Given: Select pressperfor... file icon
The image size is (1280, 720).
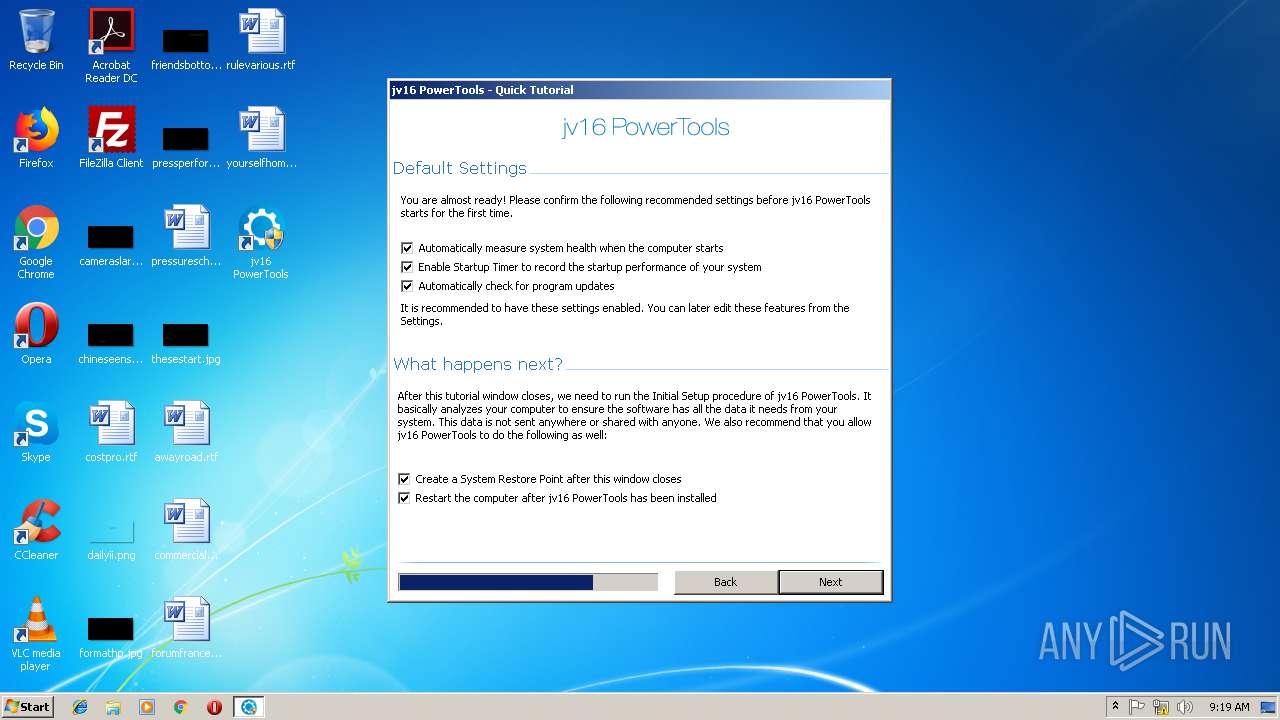Looking at the screenshot, I should click(186, 144).
